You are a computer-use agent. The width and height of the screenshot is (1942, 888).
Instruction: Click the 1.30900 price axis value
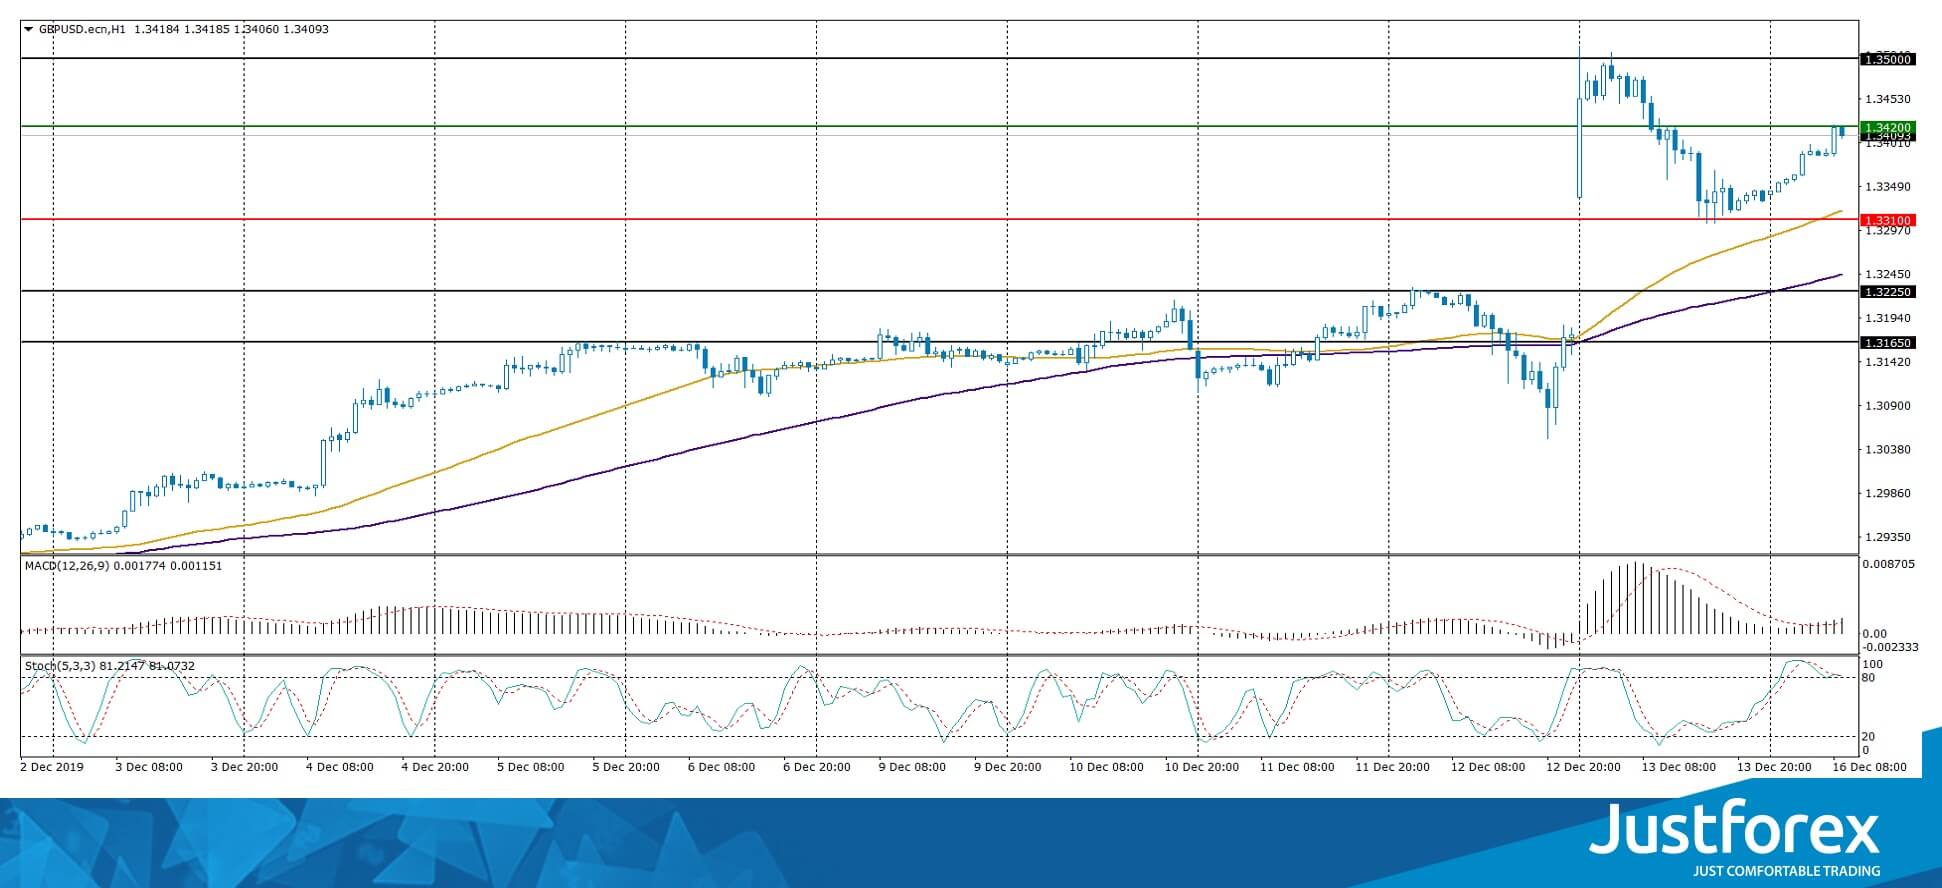tap(1888, 406)
